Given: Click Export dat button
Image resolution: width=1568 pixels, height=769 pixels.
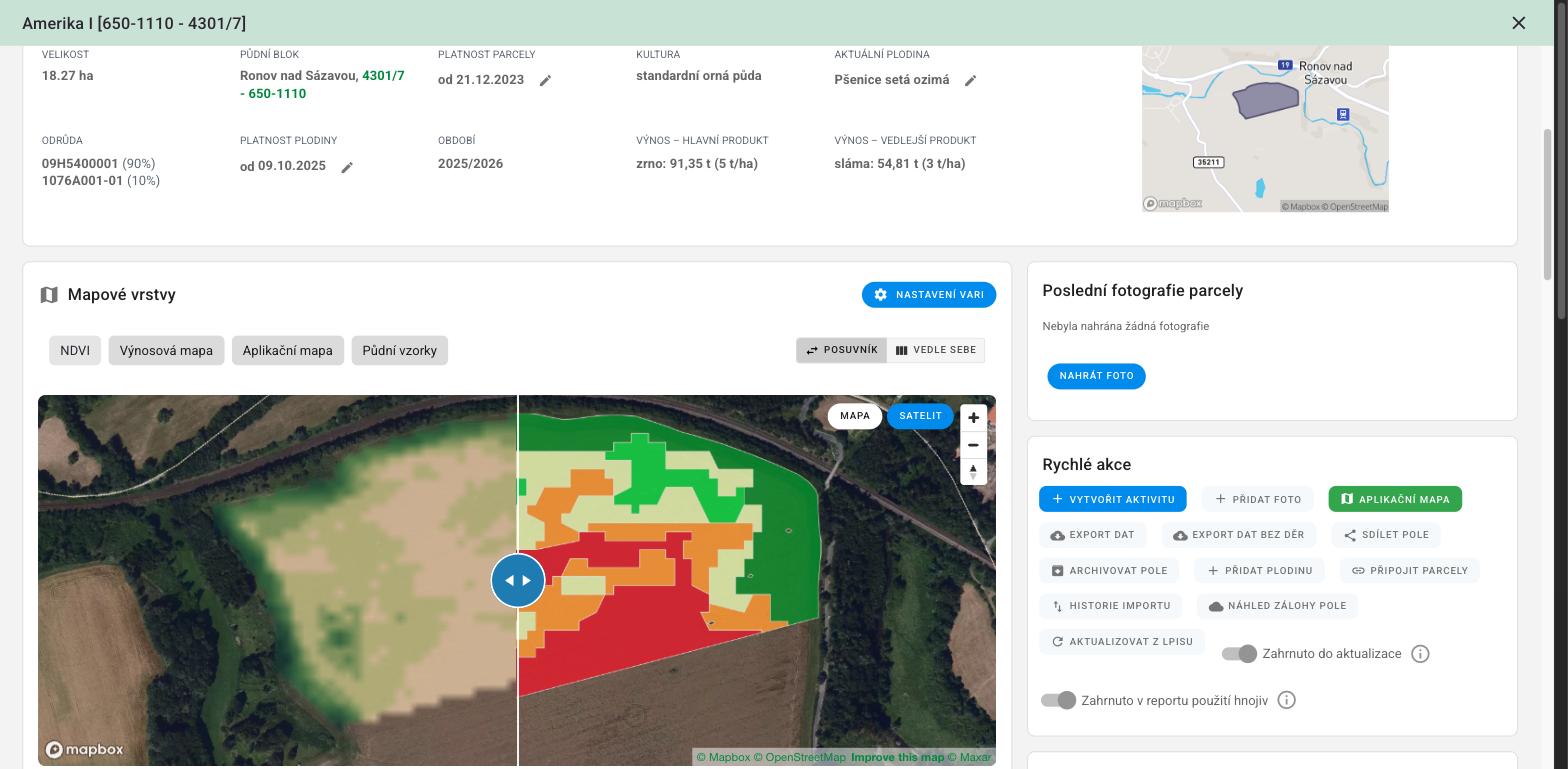Looking at the screenshot, I should [x=1093, y=535].
